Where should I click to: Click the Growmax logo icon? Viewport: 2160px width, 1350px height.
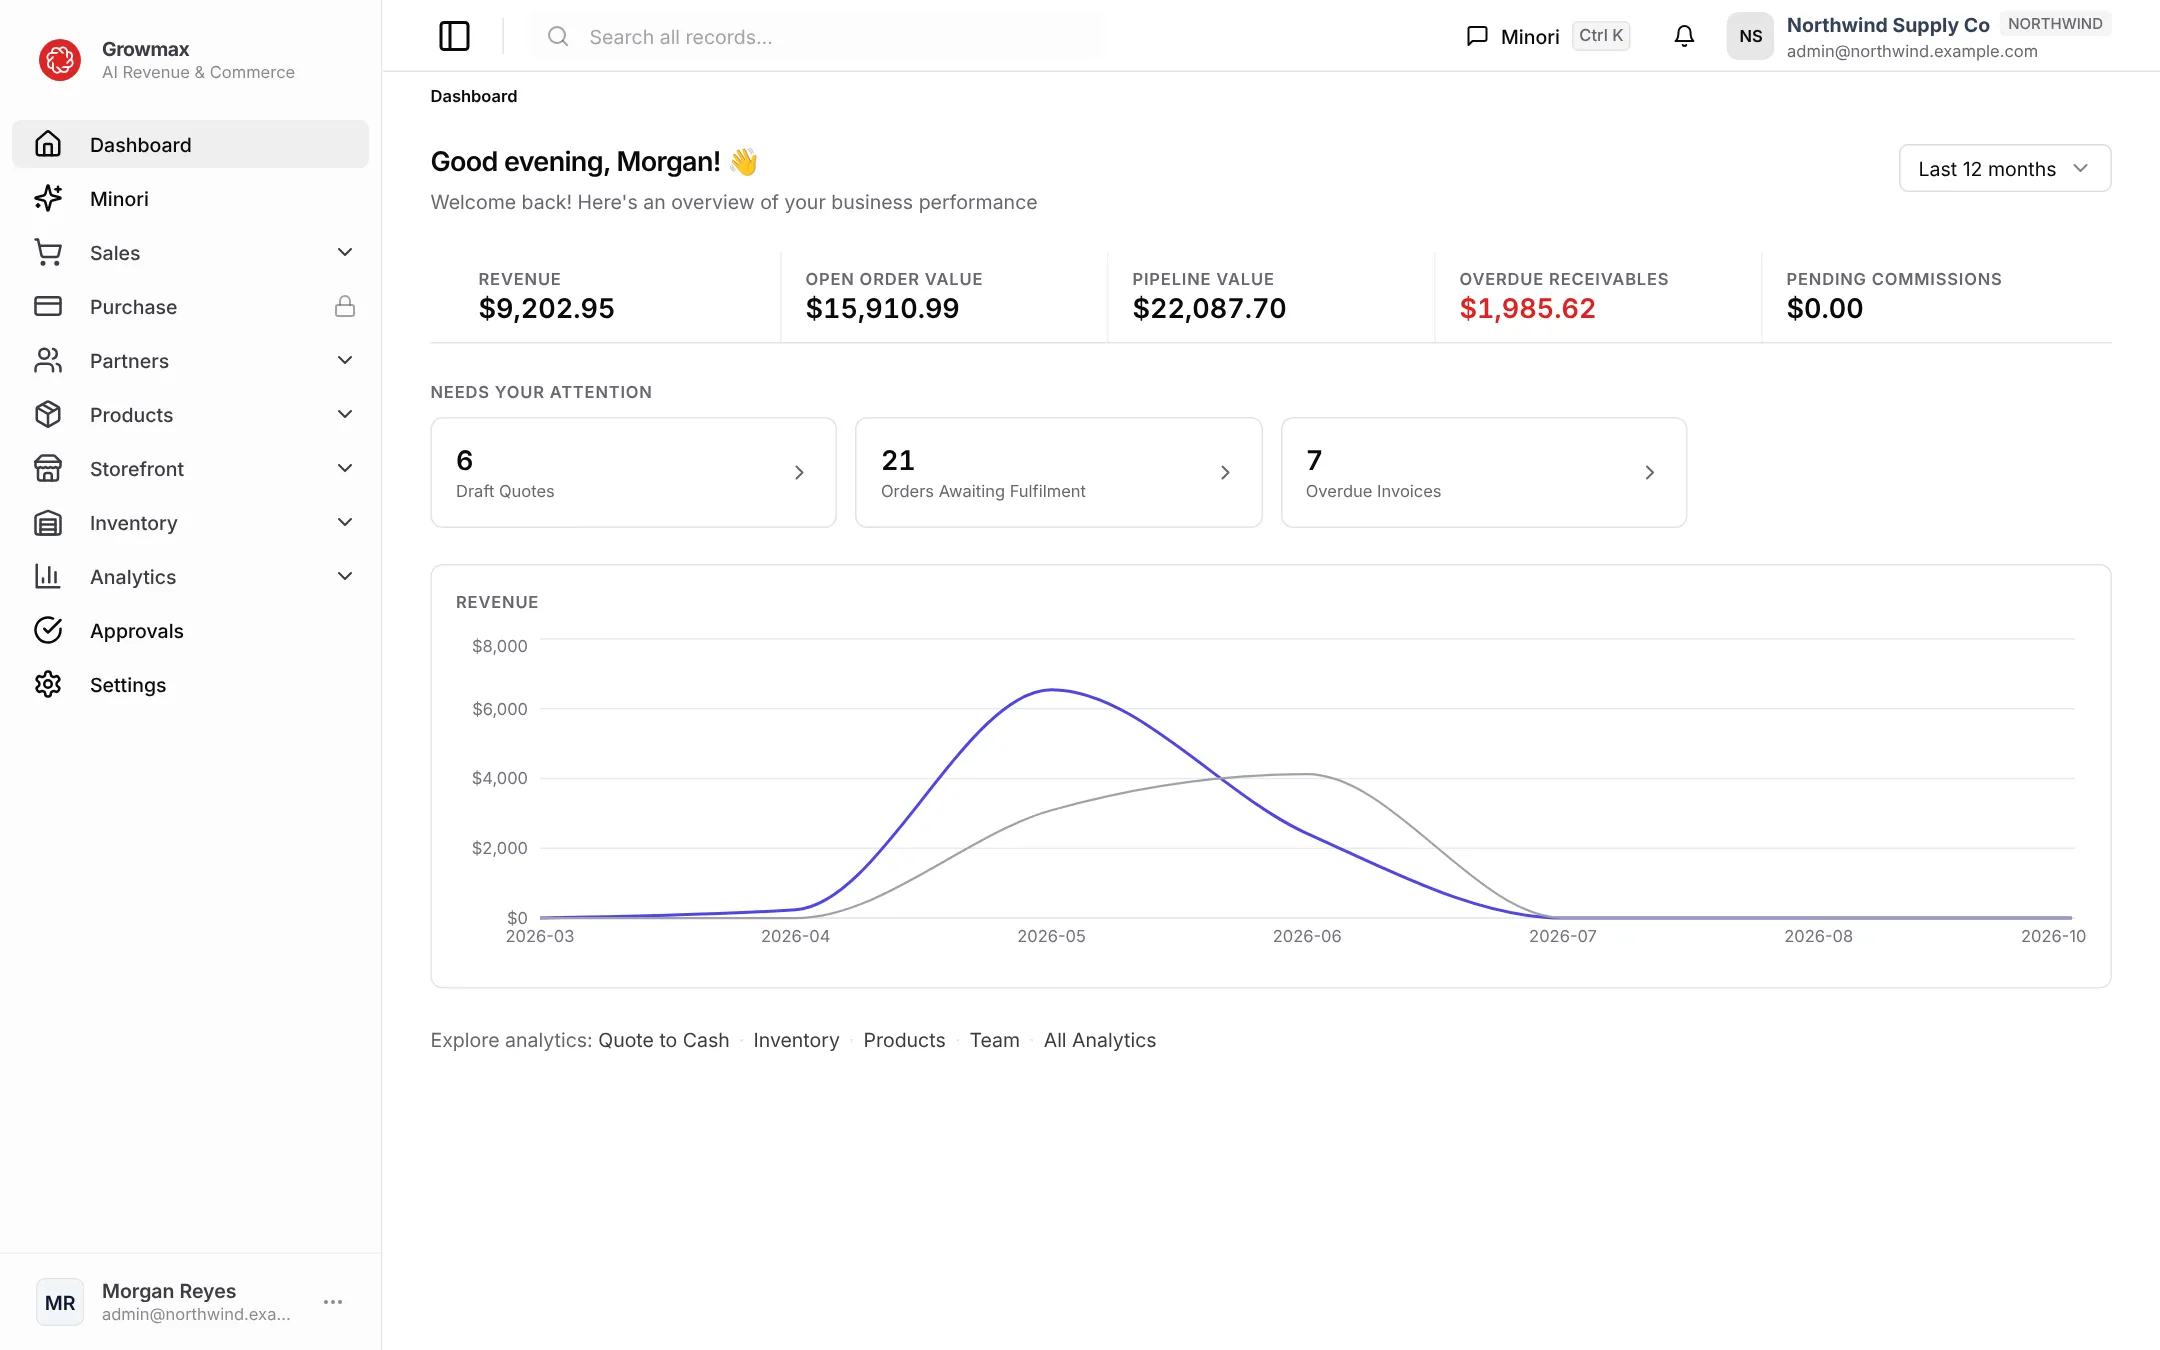60,60
